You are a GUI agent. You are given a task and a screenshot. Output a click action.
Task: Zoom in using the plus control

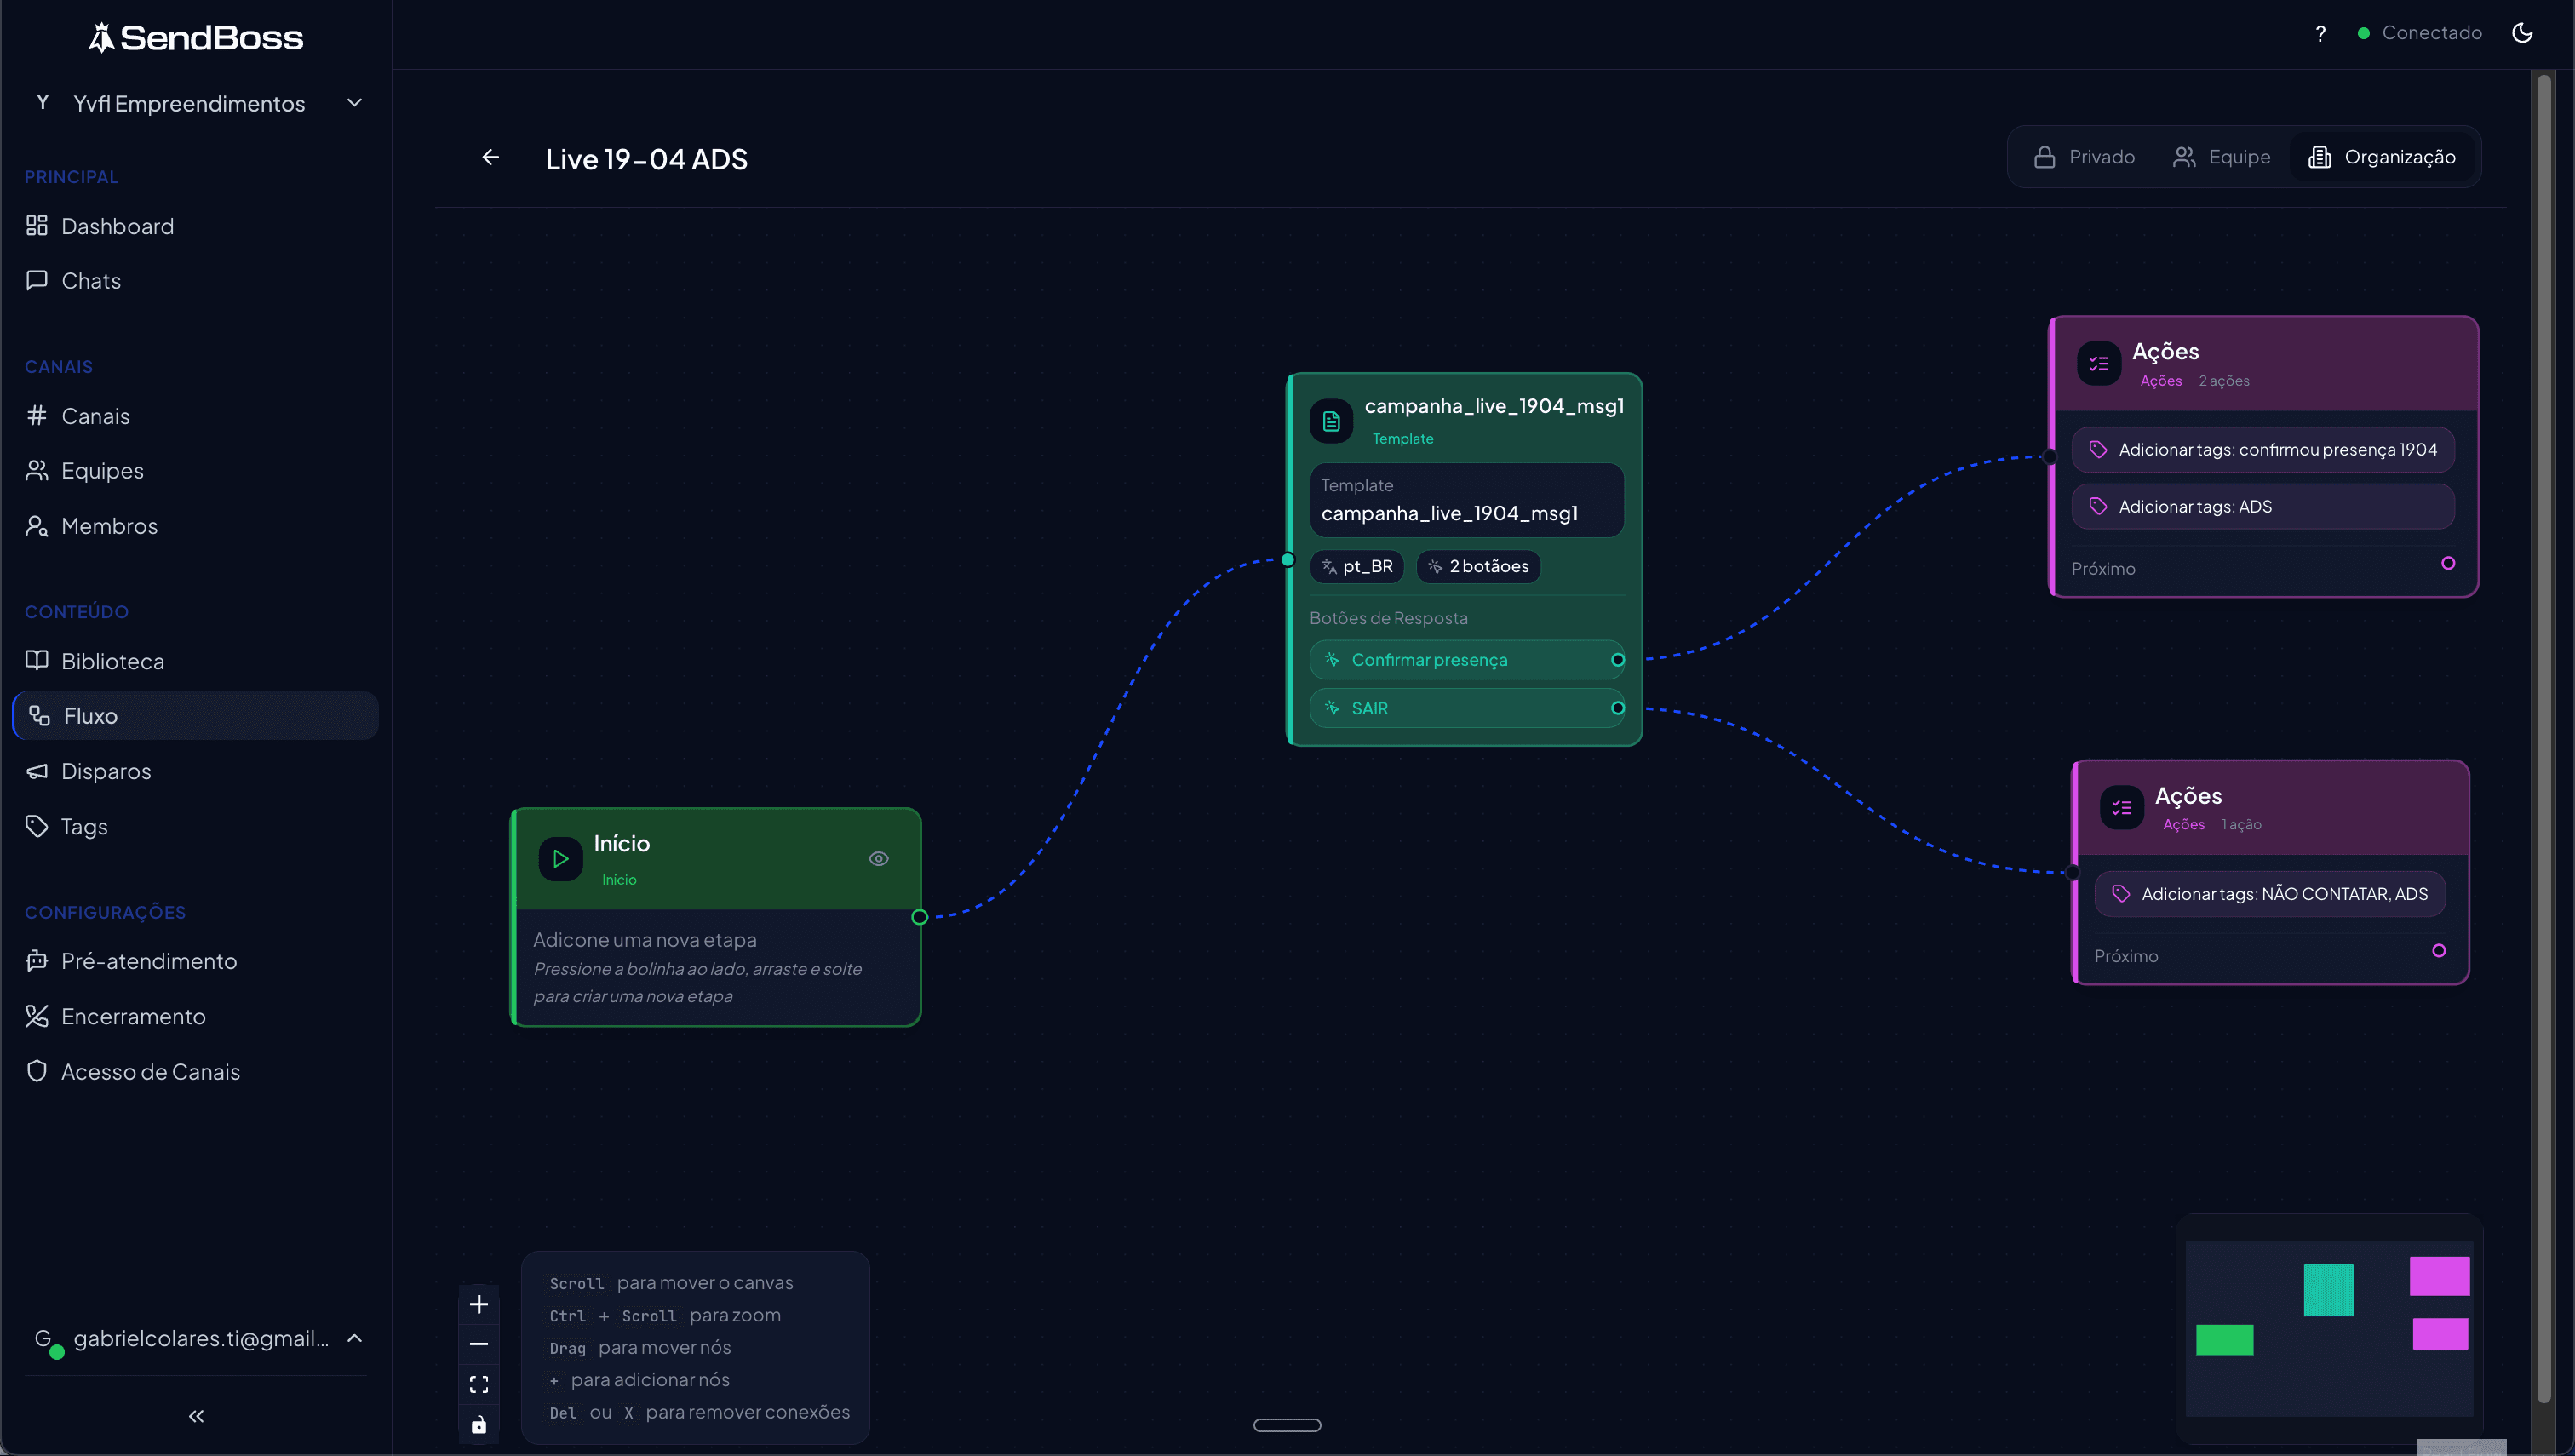pos(479,1303)
